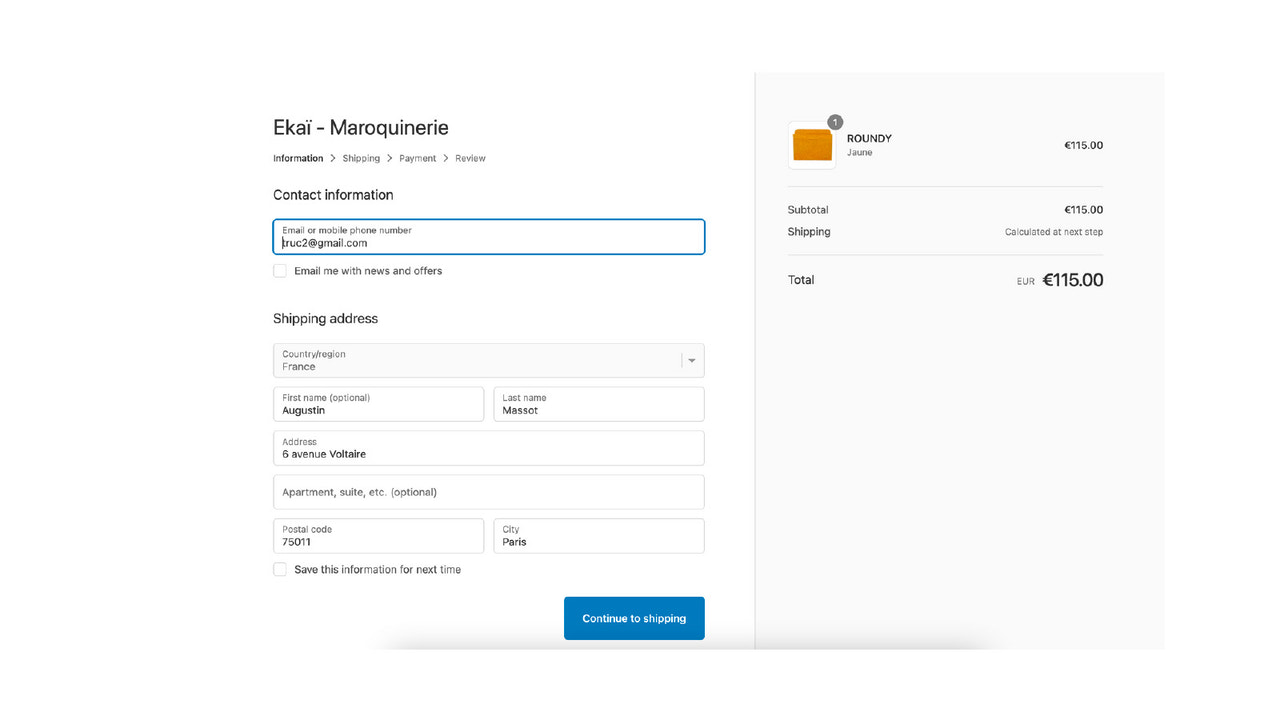Click Continue to shipping button

[x=634, y=618]
